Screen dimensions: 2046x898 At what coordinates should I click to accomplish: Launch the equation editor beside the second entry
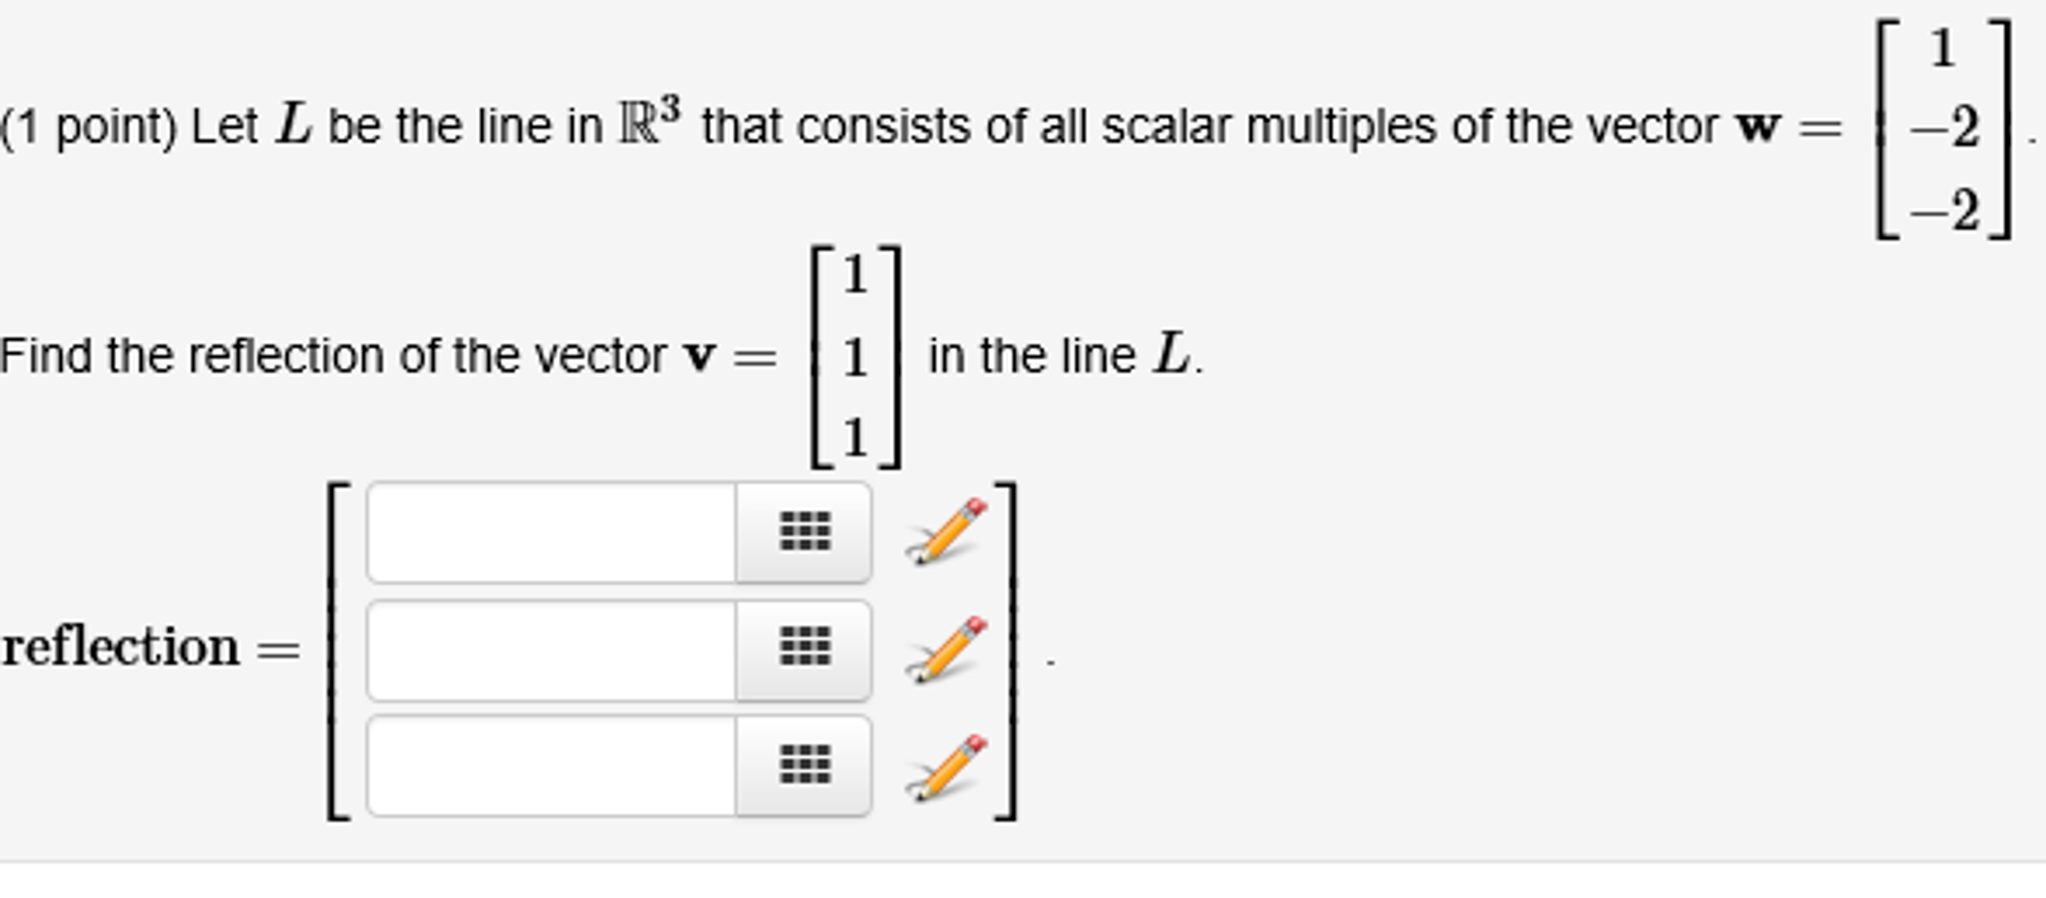944,648
